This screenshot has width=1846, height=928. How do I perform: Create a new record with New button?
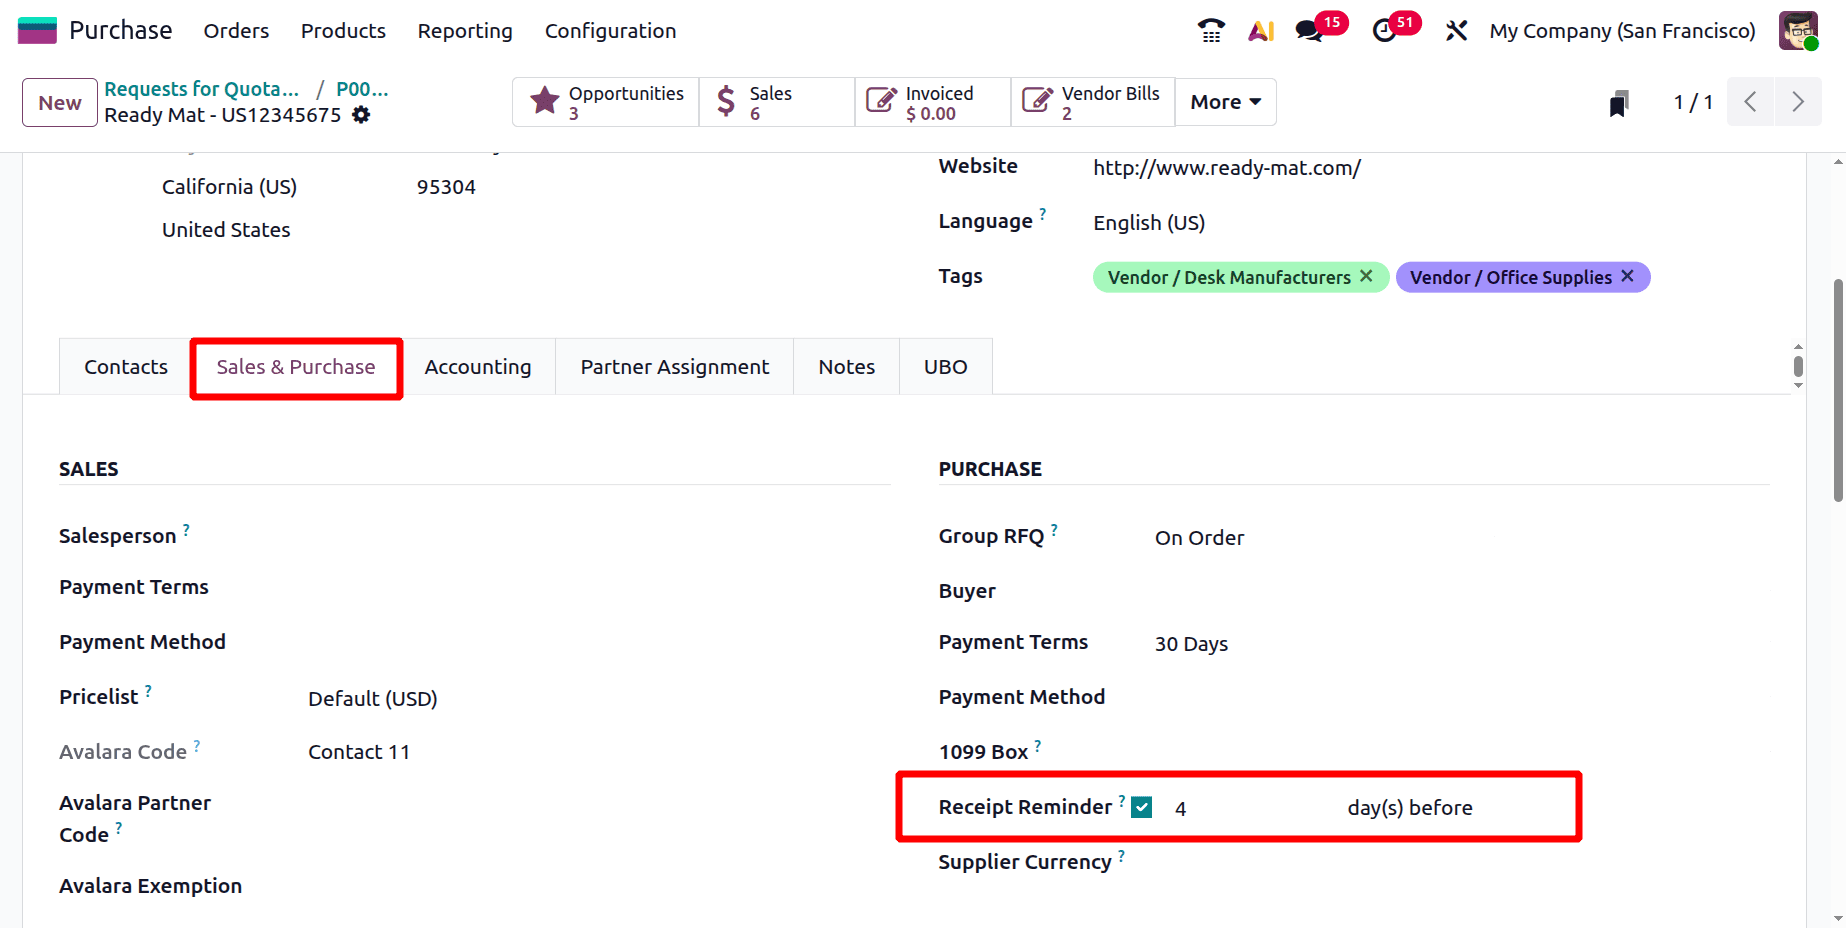(59, 102)
